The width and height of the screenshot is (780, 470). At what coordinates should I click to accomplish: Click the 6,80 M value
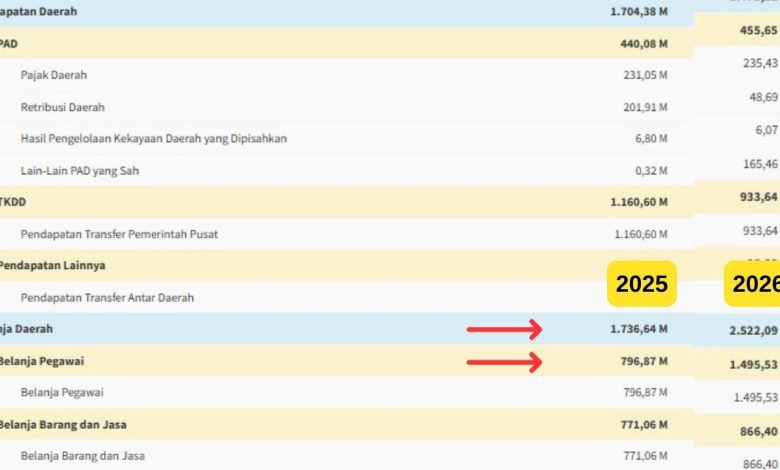651,139
